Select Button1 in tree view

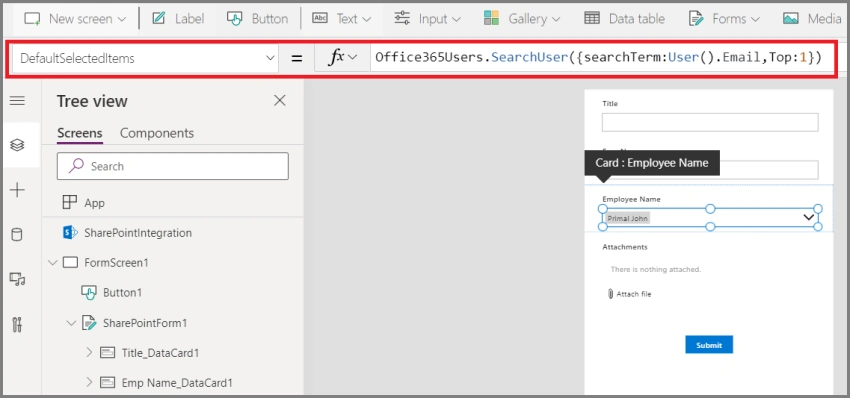coord(122,293)
